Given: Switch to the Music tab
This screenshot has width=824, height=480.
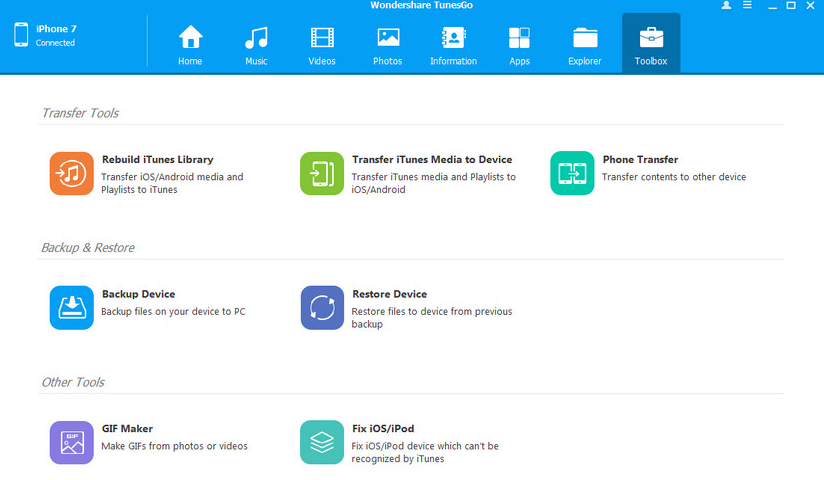Looking at the screenshot, I should (x=256, y=45).
